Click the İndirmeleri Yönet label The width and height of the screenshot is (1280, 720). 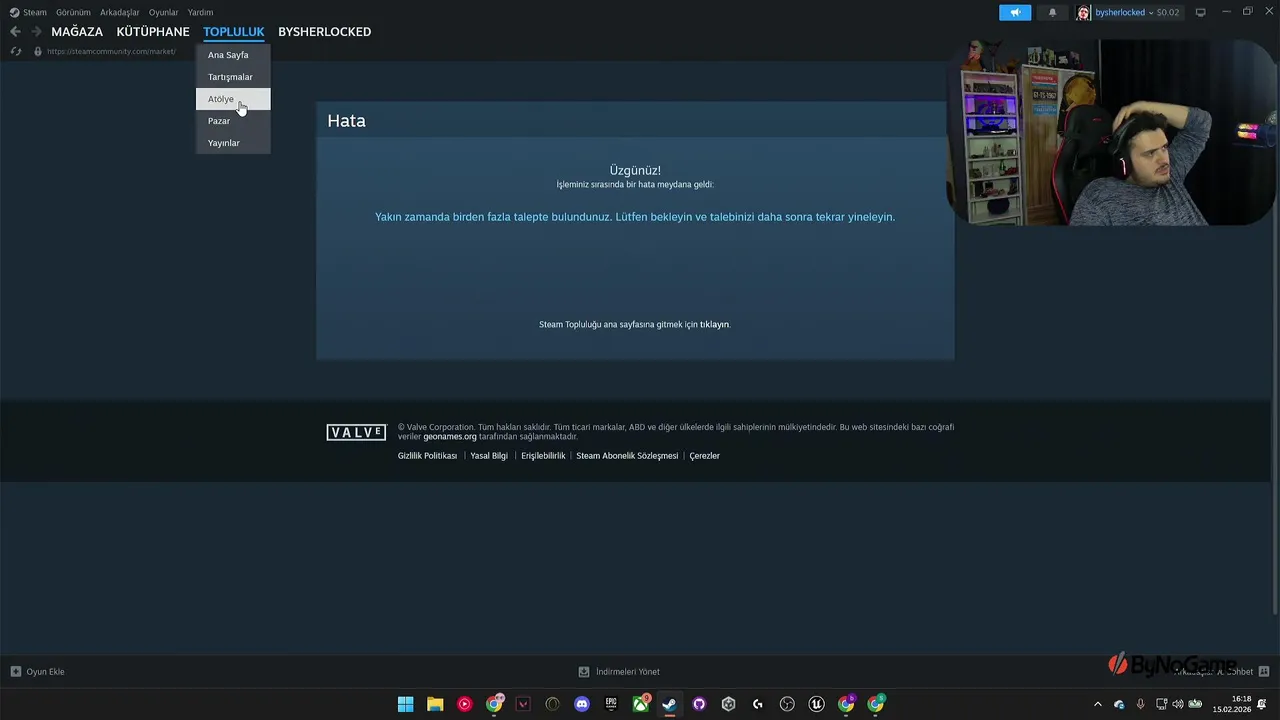click(x=628, y=672)
